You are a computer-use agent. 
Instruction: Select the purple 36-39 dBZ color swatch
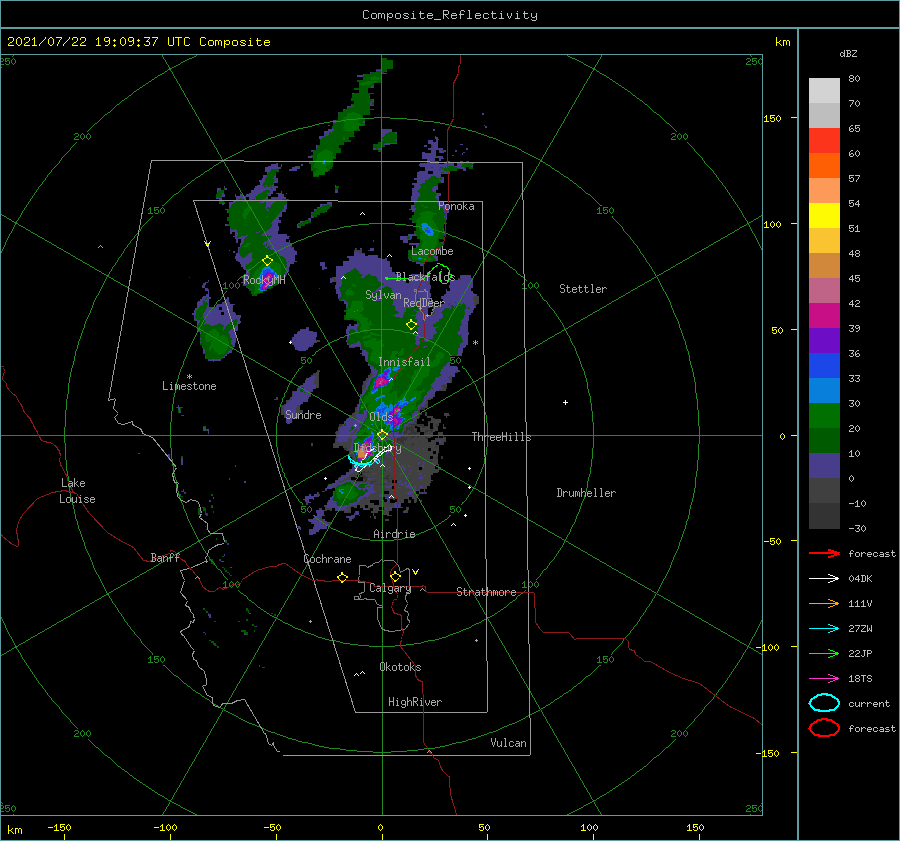tap(824, 340)
